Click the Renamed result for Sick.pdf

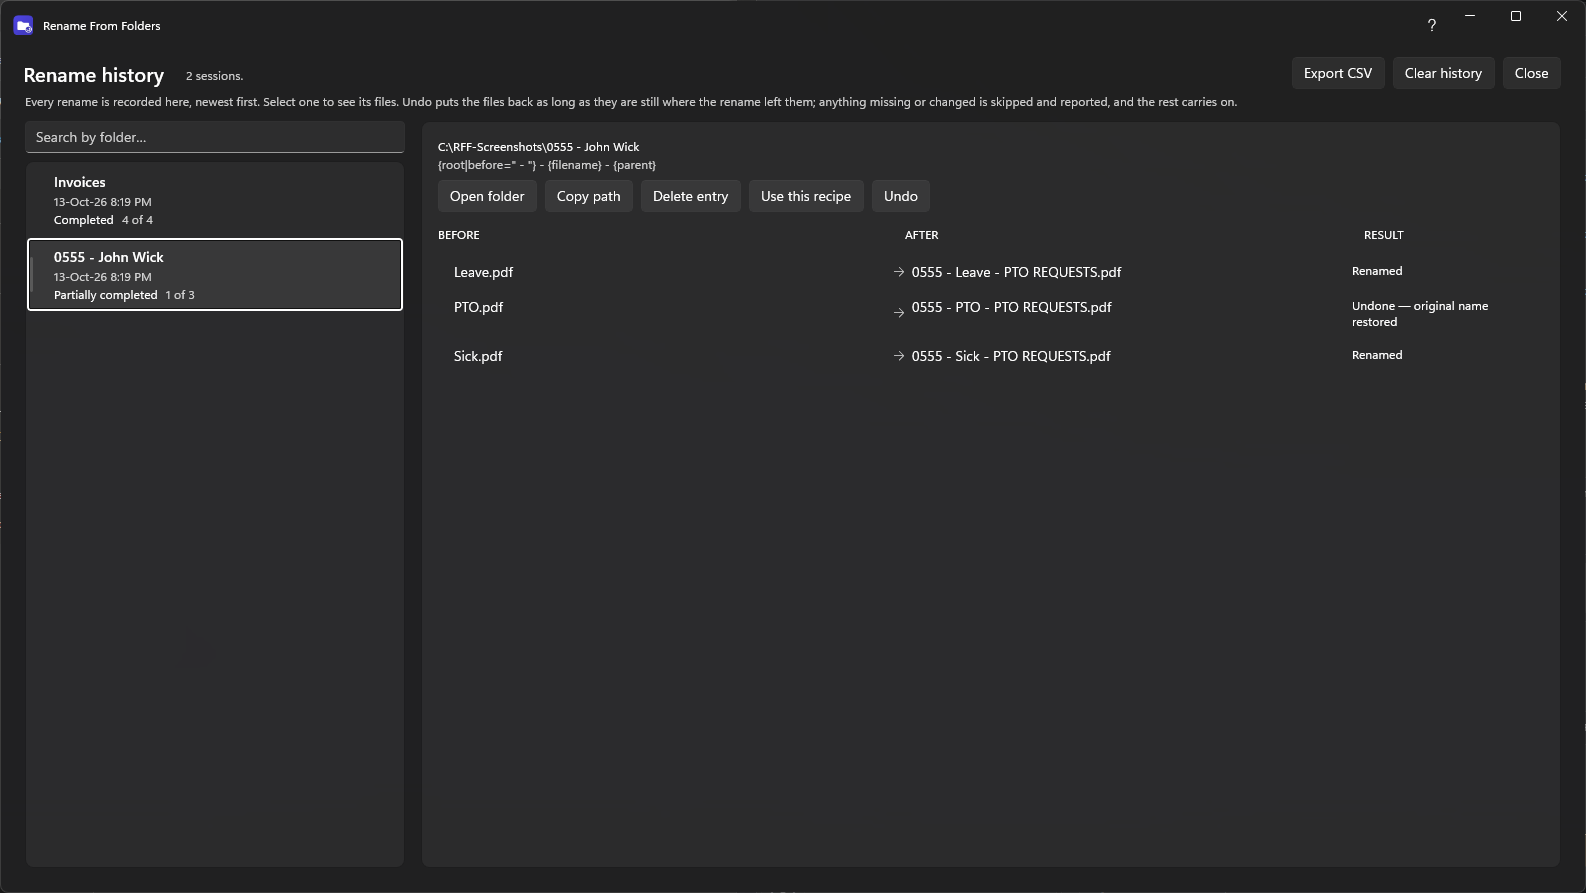pyautogui.click(x=1377, y=355)
